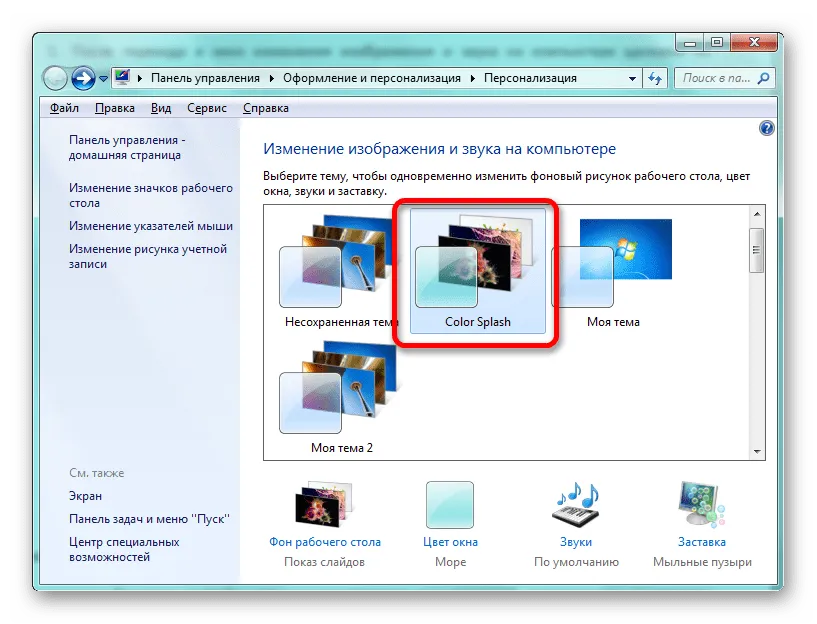Click the Forward navigation arrow button
The image size is (817, 624).
83,79
